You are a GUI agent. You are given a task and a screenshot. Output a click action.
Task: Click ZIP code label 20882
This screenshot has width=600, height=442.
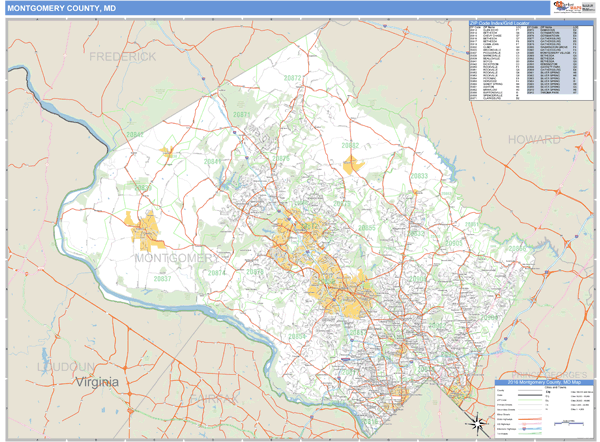tap(350, 145)
